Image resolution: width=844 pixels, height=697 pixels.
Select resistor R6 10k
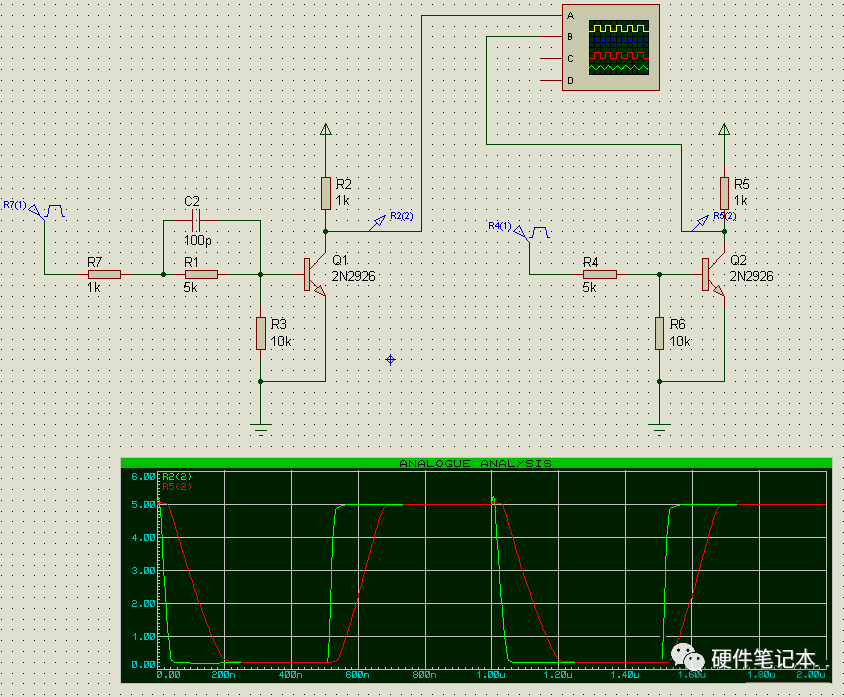click(659, 332)
